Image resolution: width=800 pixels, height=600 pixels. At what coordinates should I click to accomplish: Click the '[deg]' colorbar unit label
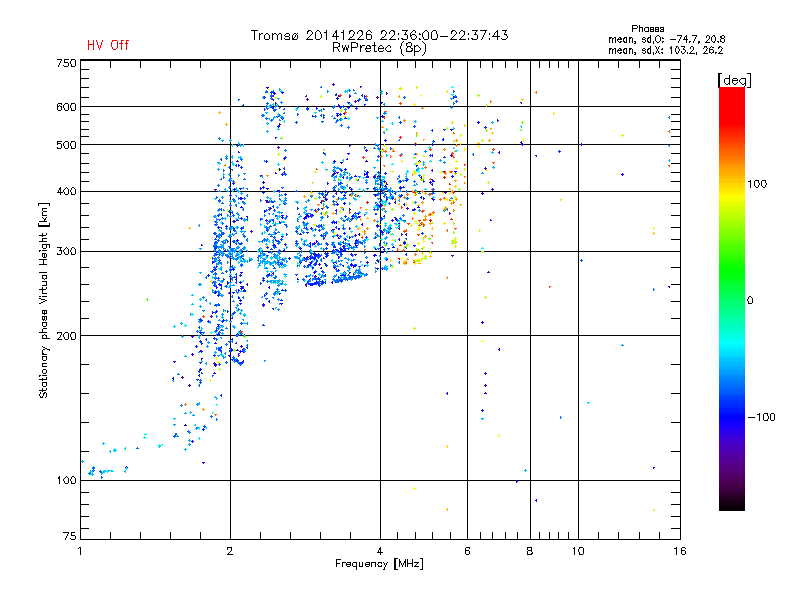click(734, 80)
